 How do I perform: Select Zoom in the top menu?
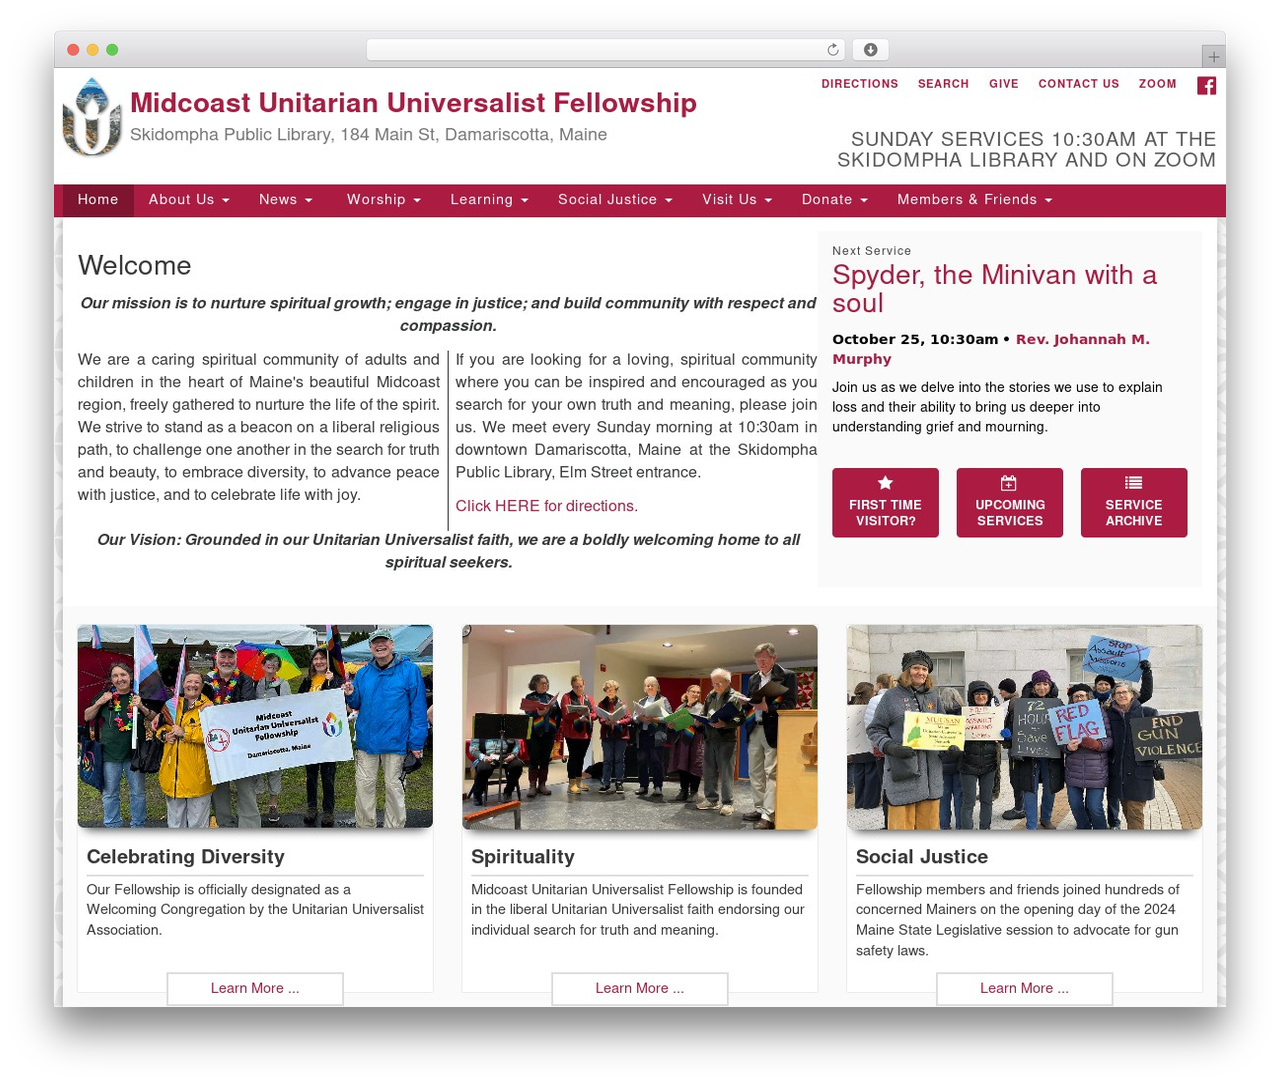tap(1158, 84)
